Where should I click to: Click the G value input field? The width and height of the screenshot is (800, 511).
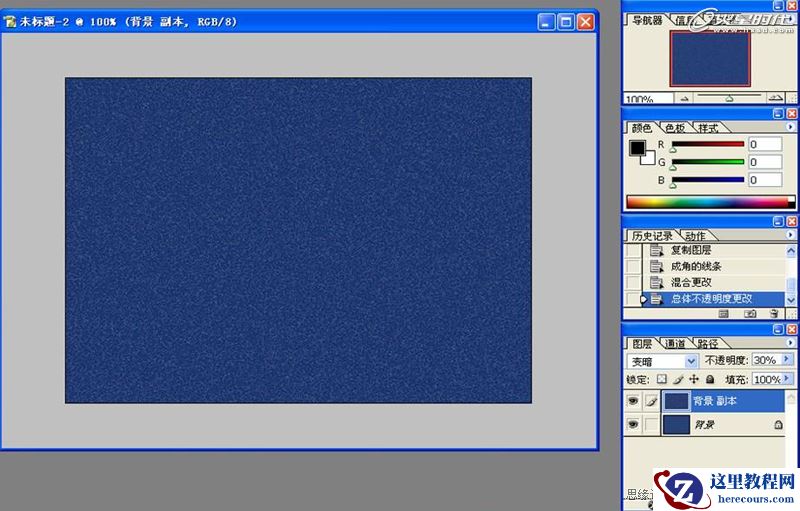[765, 162]
